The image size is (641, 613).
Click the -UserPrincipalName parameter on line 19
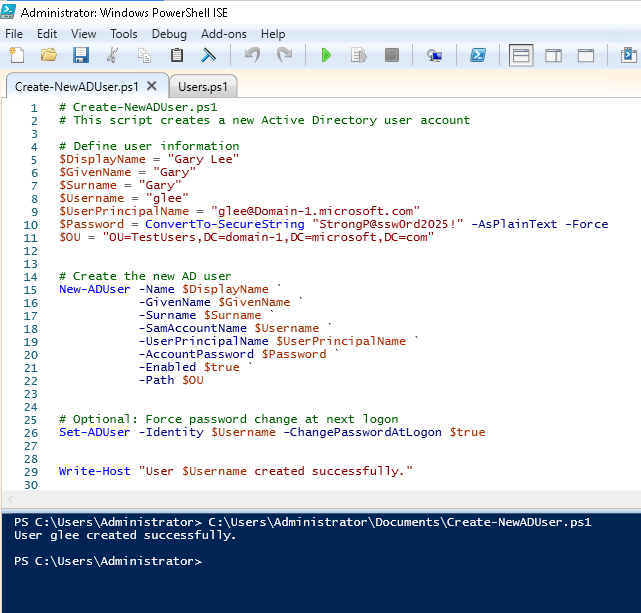coord(204,341)
